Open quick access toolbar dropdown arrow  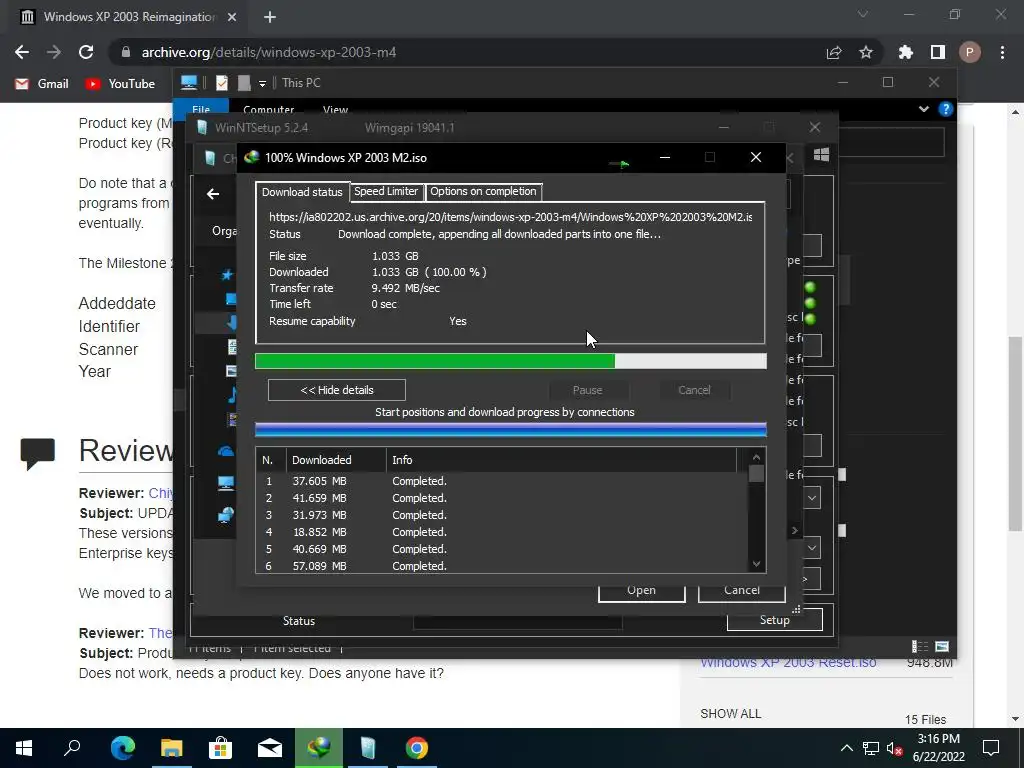click(262, 84)
